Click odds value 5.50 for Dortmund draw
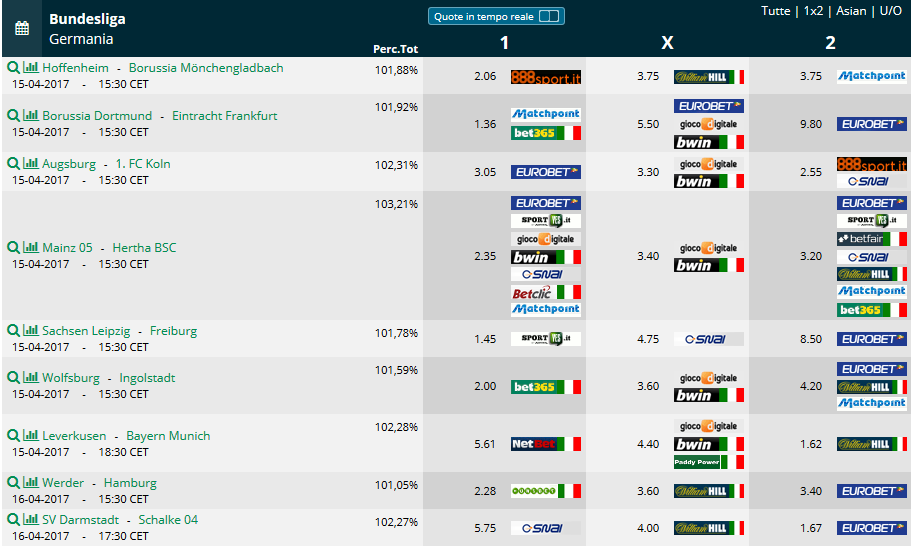This screenshot has width=911, height=546. point(648,124)
